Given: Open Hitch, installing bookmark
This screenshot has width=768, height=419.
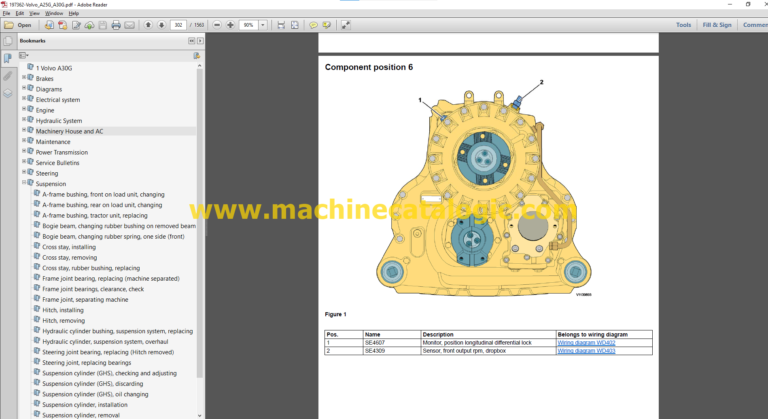Looking at the screenshot, I should (x=63, y=310).
